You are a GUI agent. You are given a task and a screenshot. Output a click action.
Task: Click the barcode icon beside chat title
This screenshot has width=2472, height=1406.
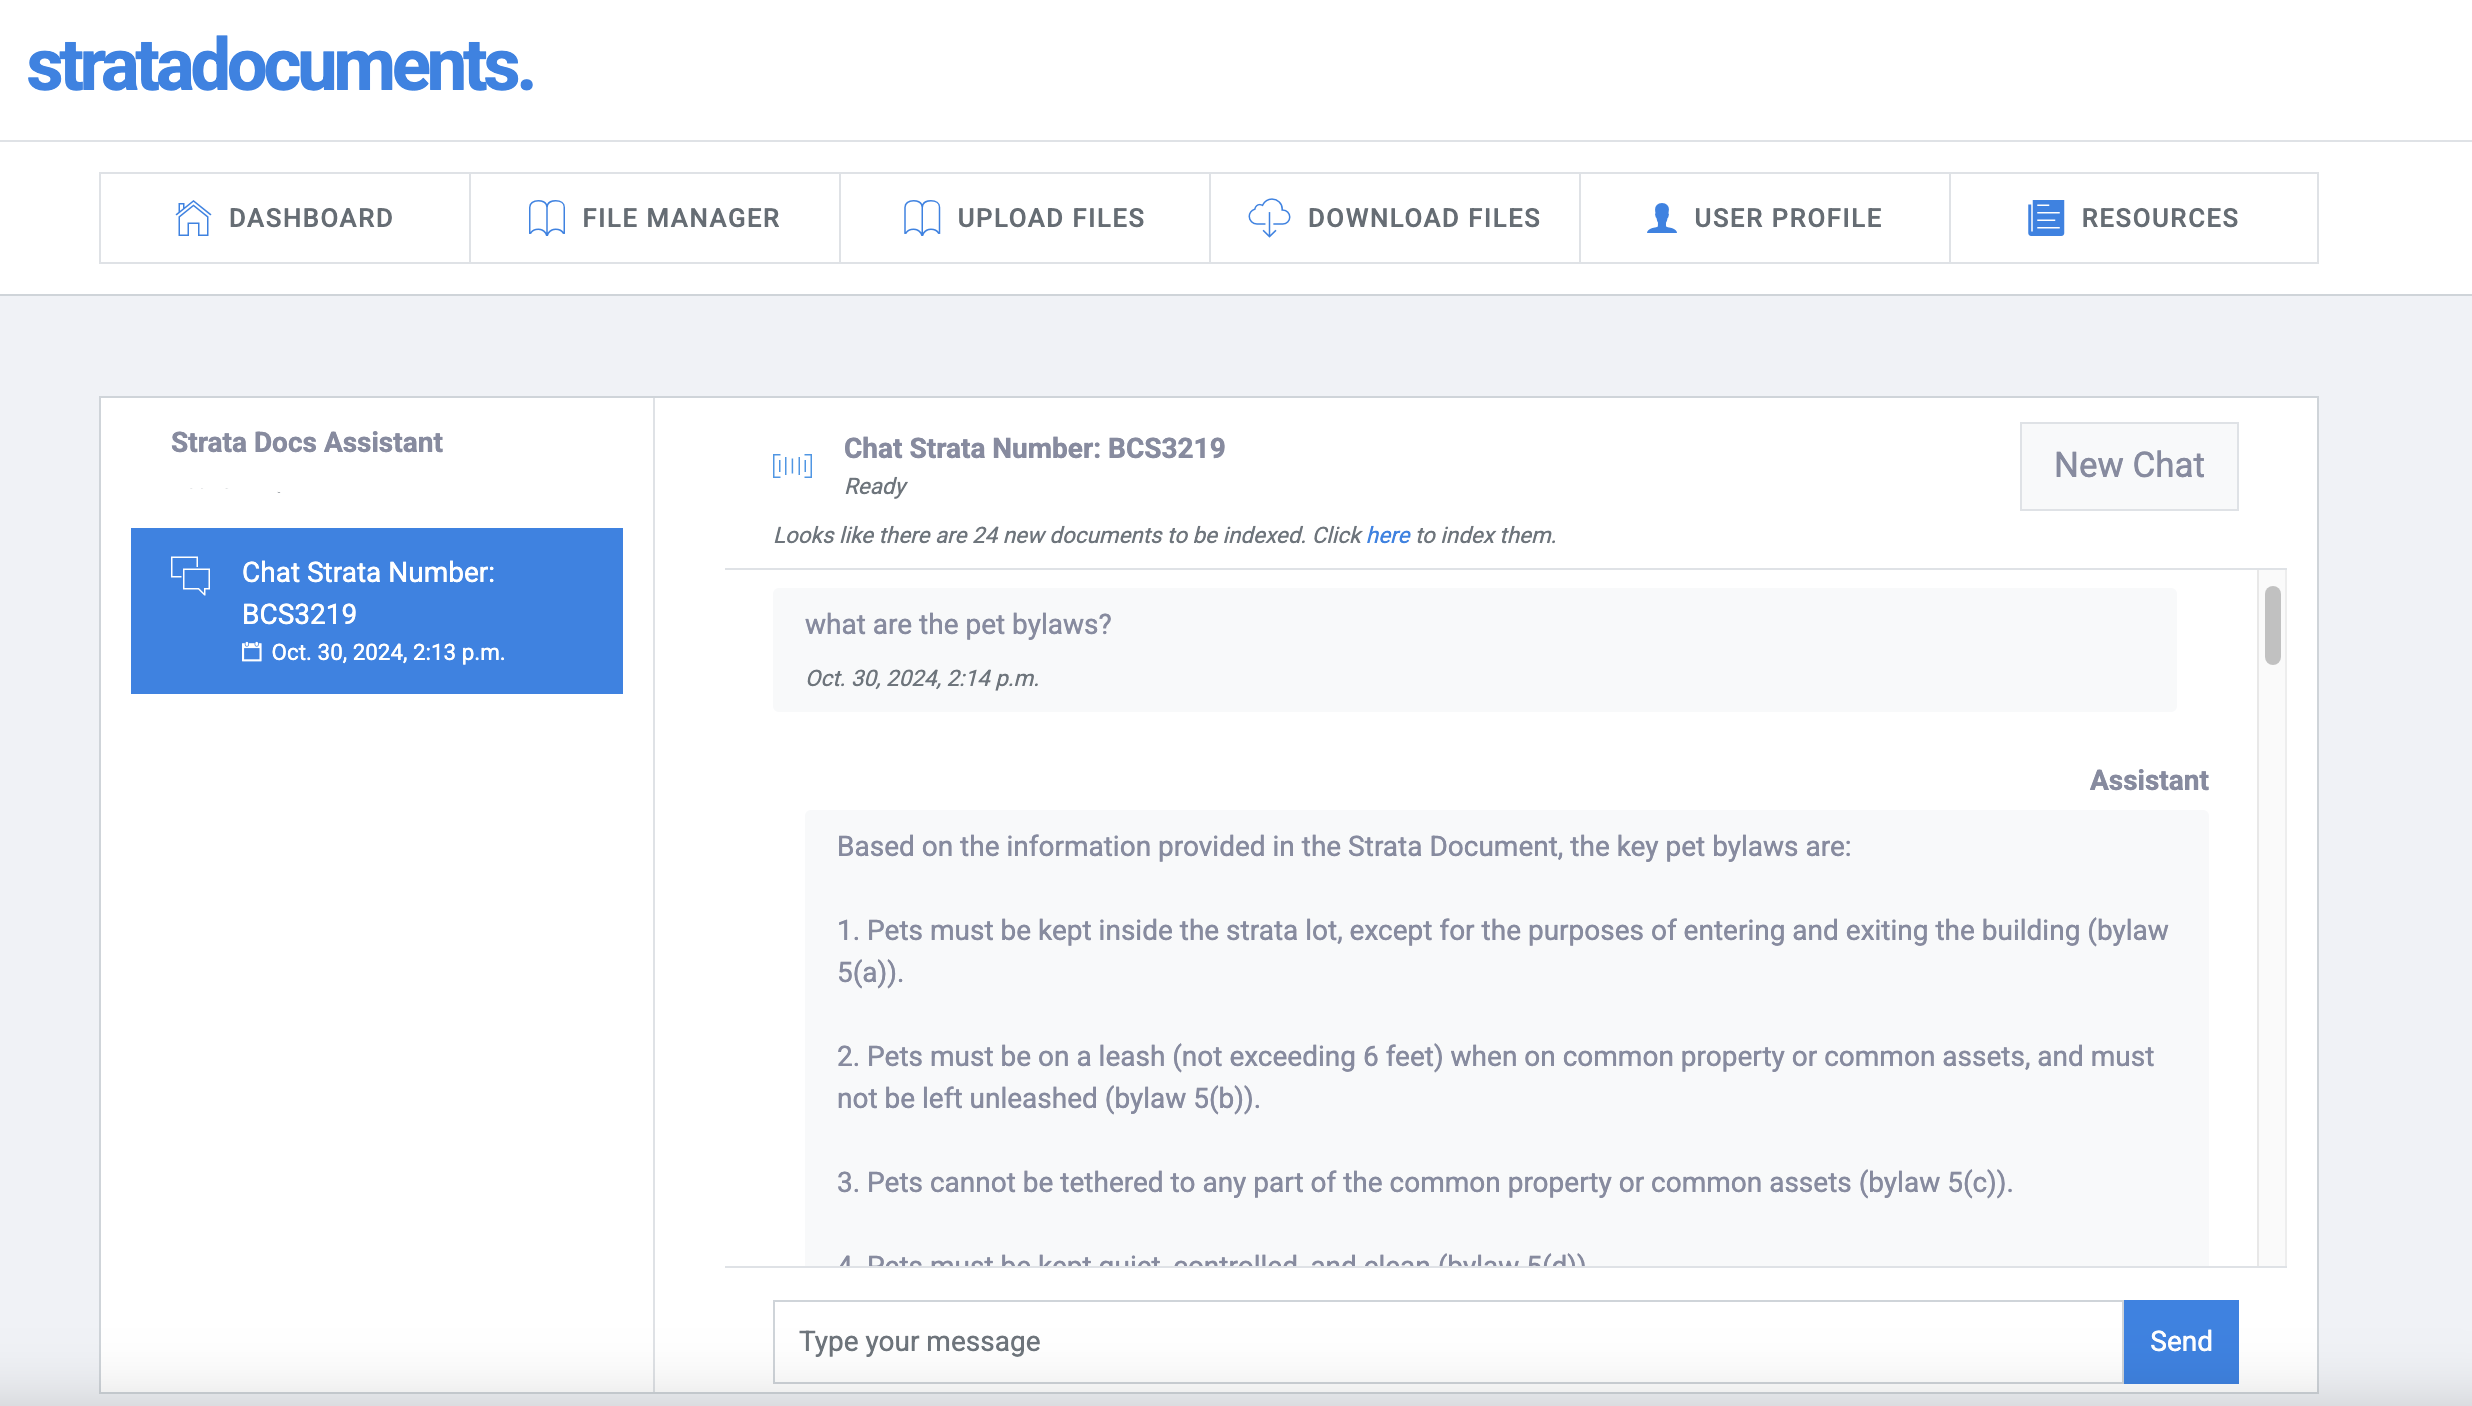tap(792, 465)
